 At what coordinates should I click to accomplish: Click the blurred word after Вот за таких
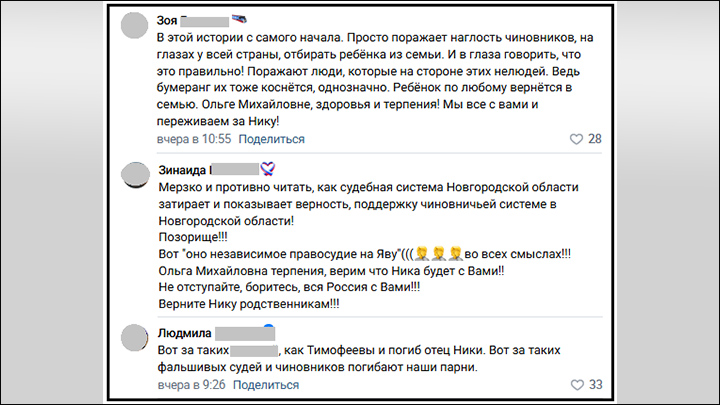pos(254,351)
